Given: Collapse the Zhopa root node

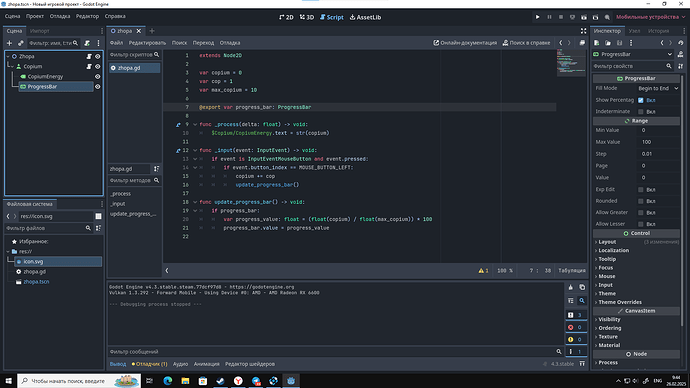Looking at the screenshot, I should [x=8, y=56].
